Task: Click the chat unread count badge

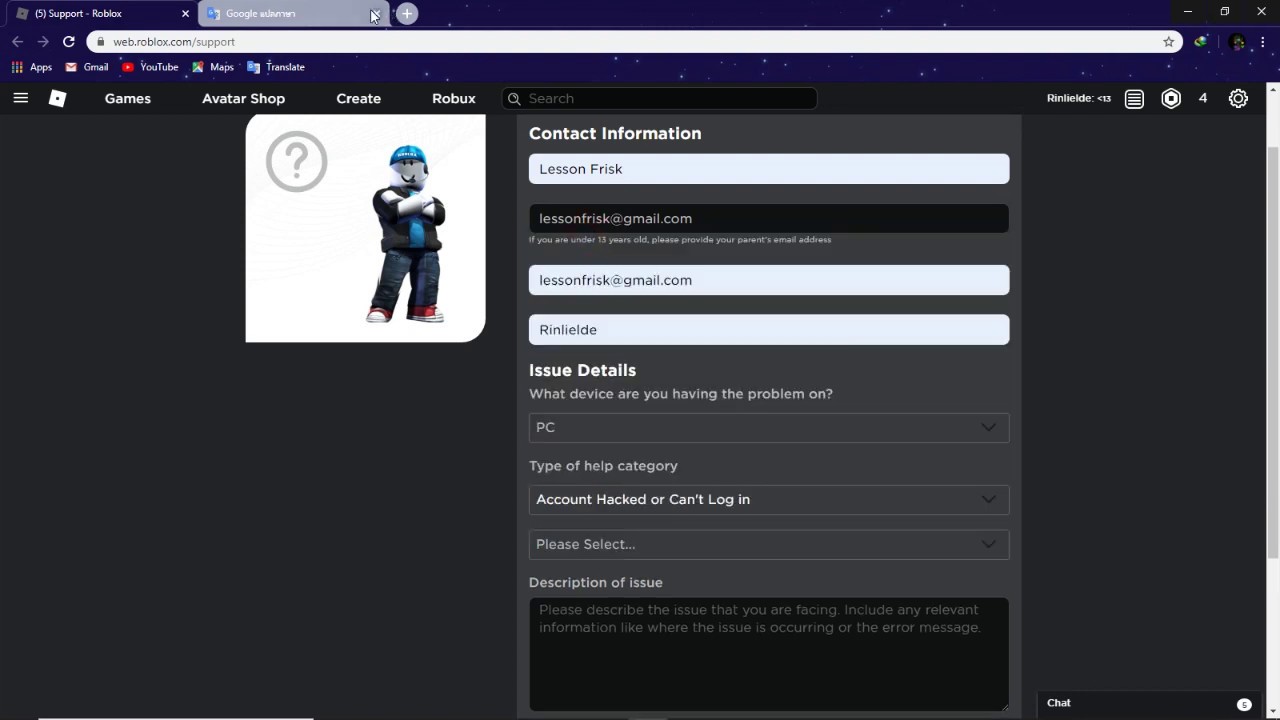Action: coord(1244,704)
